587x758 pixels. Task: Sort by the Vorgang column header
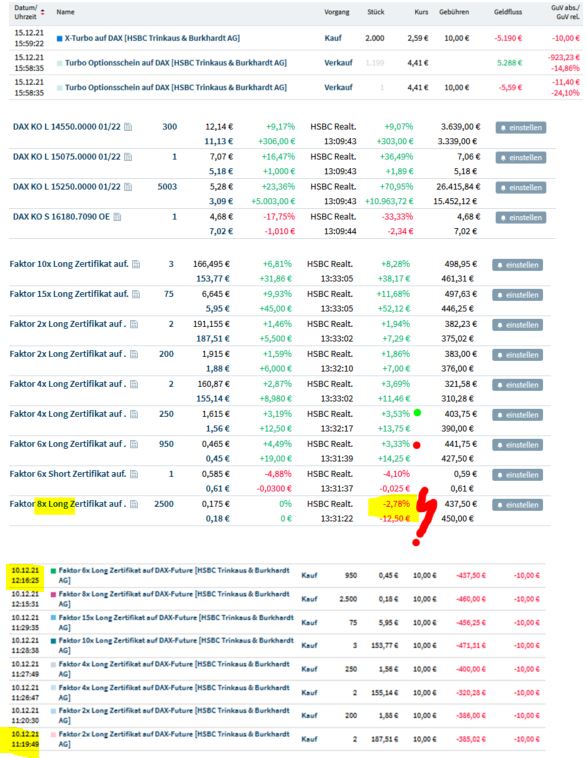click(x=337, y=12)
